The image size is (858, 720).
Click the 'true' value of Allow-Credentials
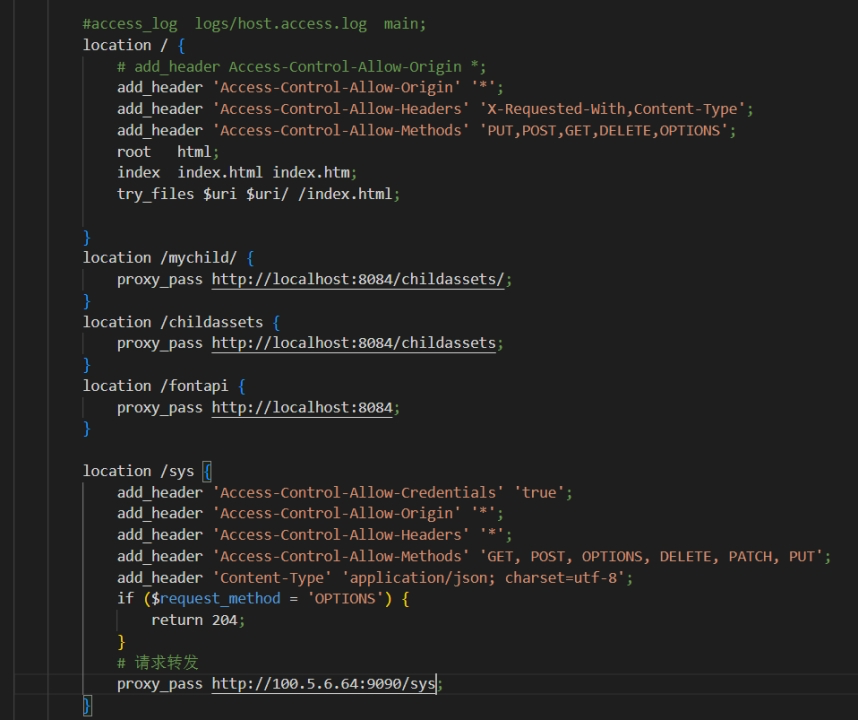coord(539,492)
